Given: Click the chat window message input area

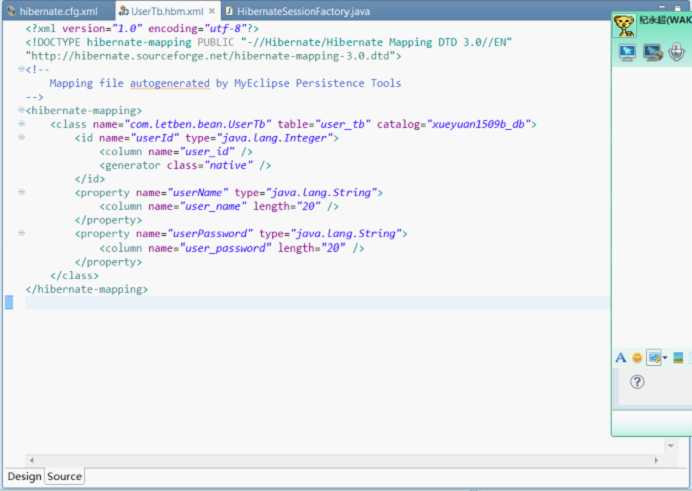Looking at the screenshot, I should 655,387.
